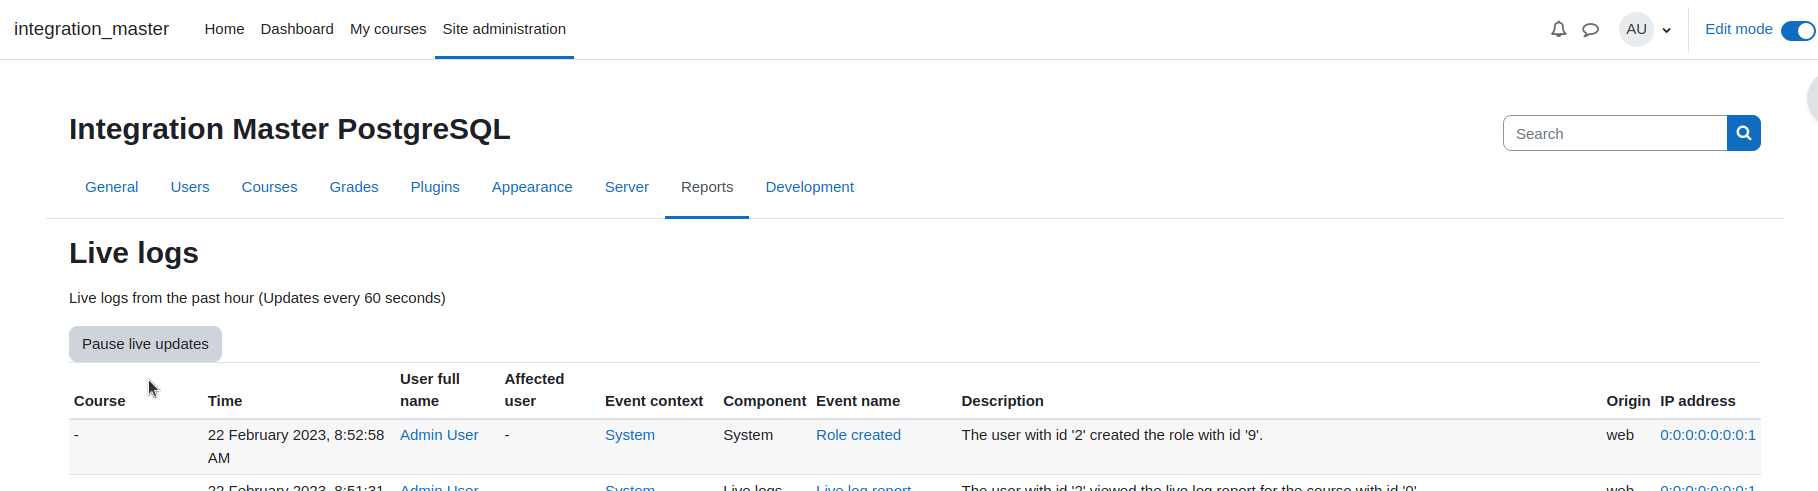Switch to the Server tab

[627, 187]
